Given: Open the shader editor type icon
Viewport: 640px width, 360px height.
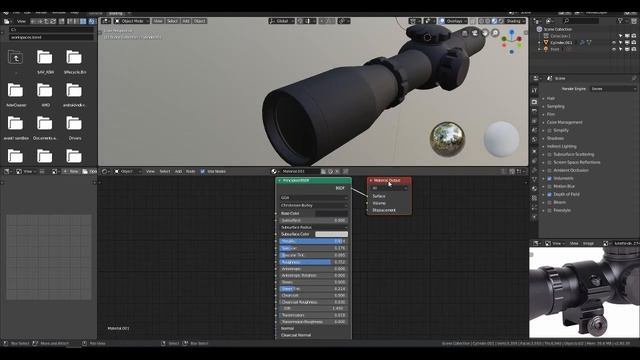Looking at the screenshot, I should tap(104, 171).
